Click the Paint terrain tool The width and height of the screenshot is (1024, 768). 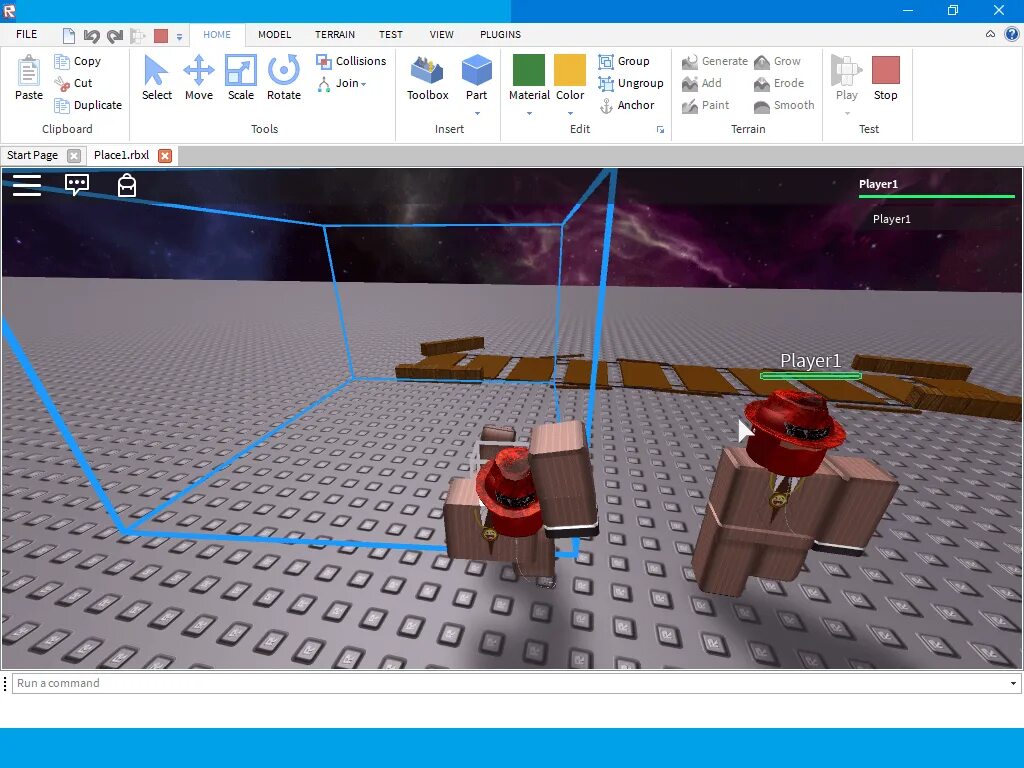coord(705,105)
